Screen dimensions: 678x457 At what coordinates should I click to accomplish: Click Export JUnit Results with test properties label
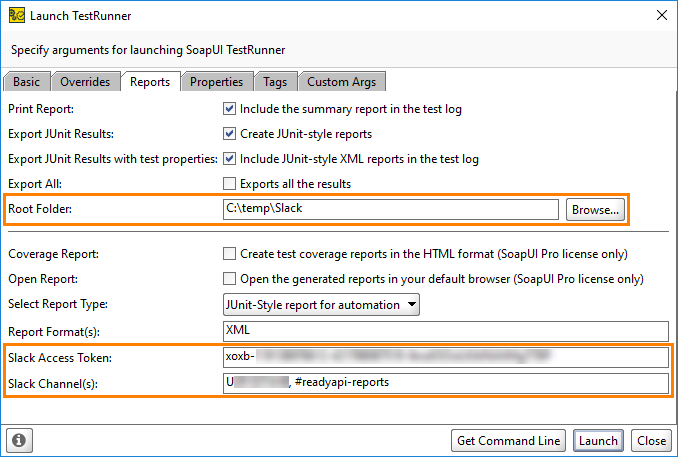coord(113,159)
